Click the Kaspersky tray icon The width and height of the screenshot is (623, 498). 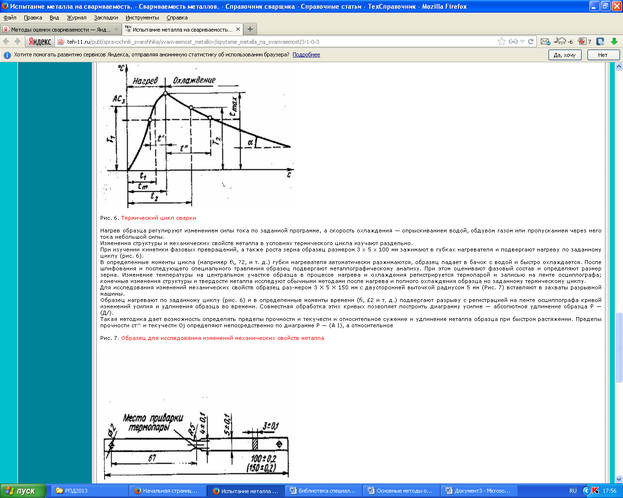point(595,491)
